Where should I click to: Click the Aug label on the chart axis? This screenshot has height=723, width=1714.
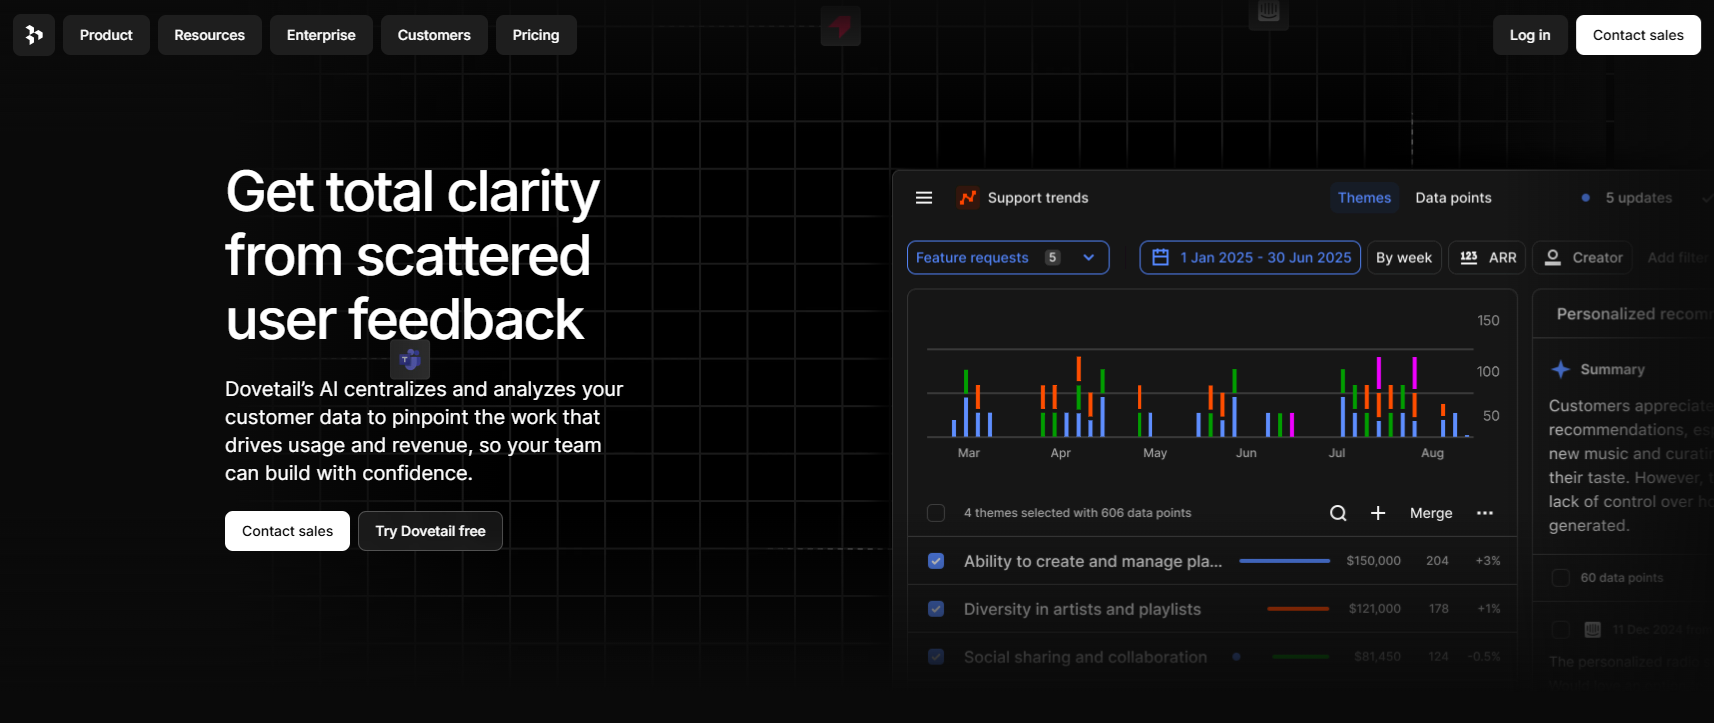[x=1432, y=453]
